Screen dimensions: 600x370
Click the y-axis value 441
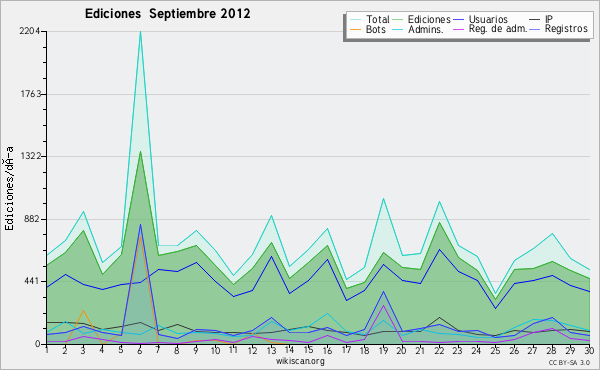coord(32,281)
